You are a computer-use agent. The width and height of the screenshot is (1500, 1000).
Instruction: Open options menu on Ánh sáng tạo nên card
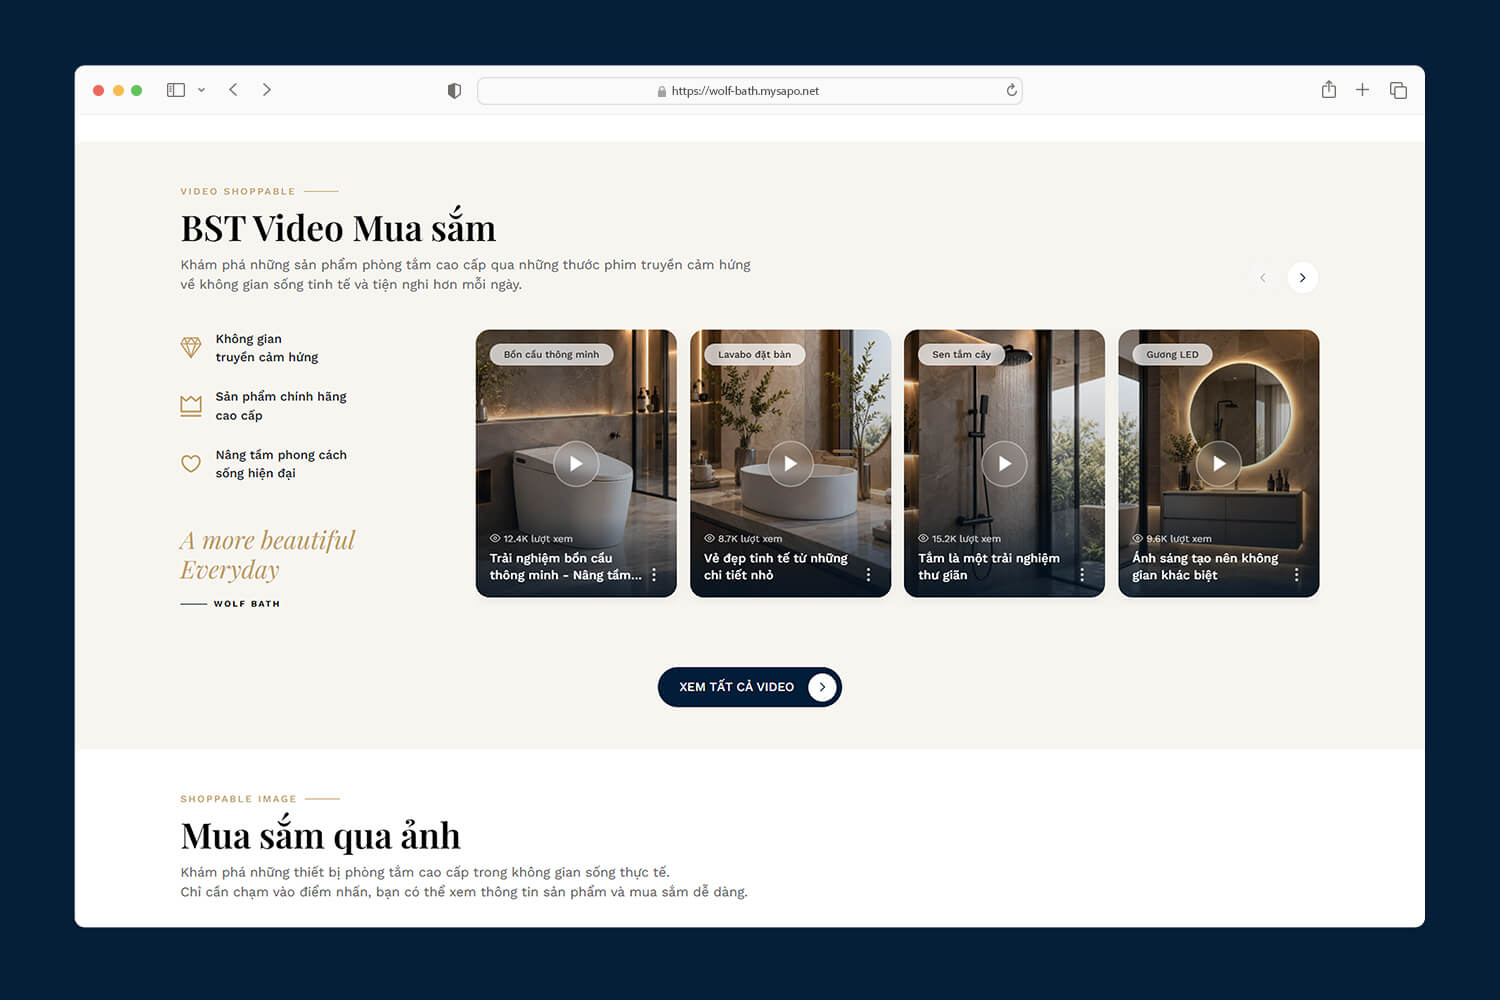coord(1296,575)
